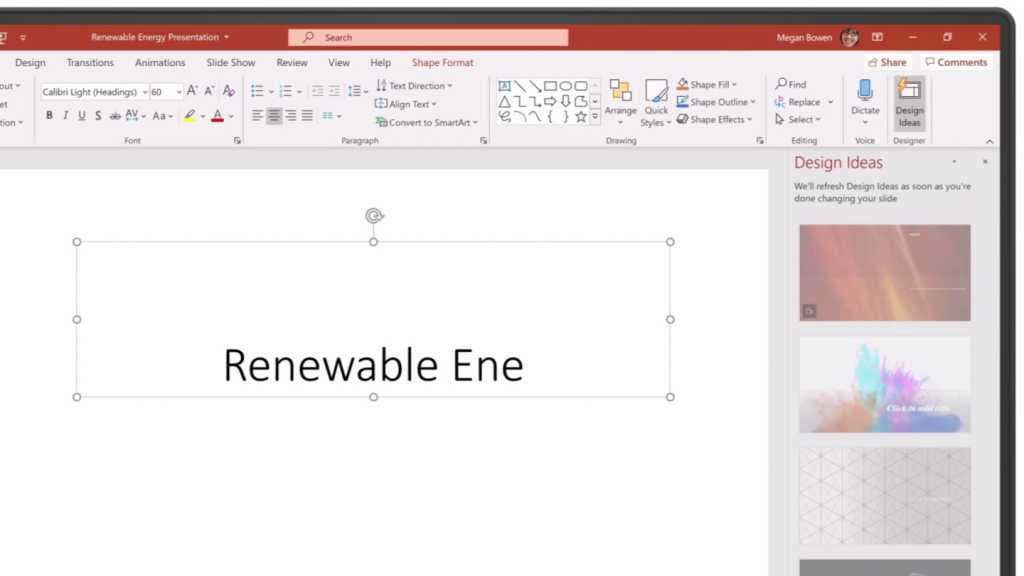Open ribbon display options icon
Screen dimensions: 1024x576
877,37
